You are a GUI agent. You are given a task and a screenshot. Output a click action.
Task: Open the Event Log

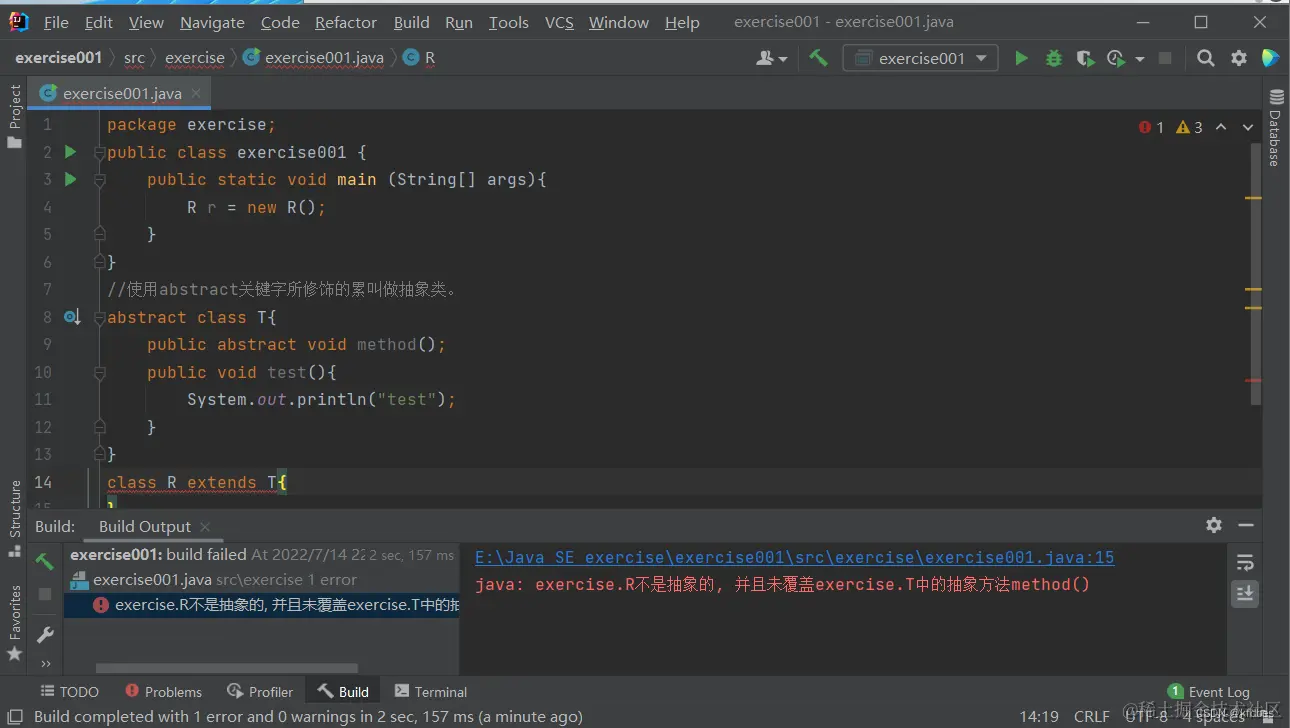click(x=1209, y=691)
